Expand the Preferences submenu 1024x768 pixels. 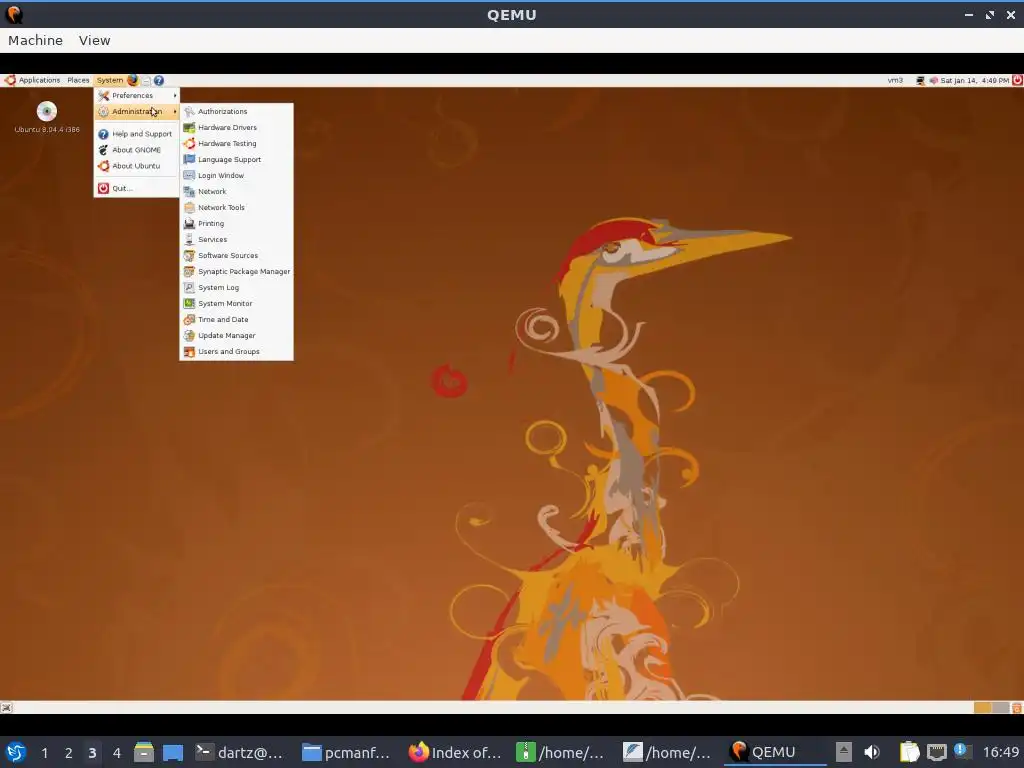(x=136, y=95)
